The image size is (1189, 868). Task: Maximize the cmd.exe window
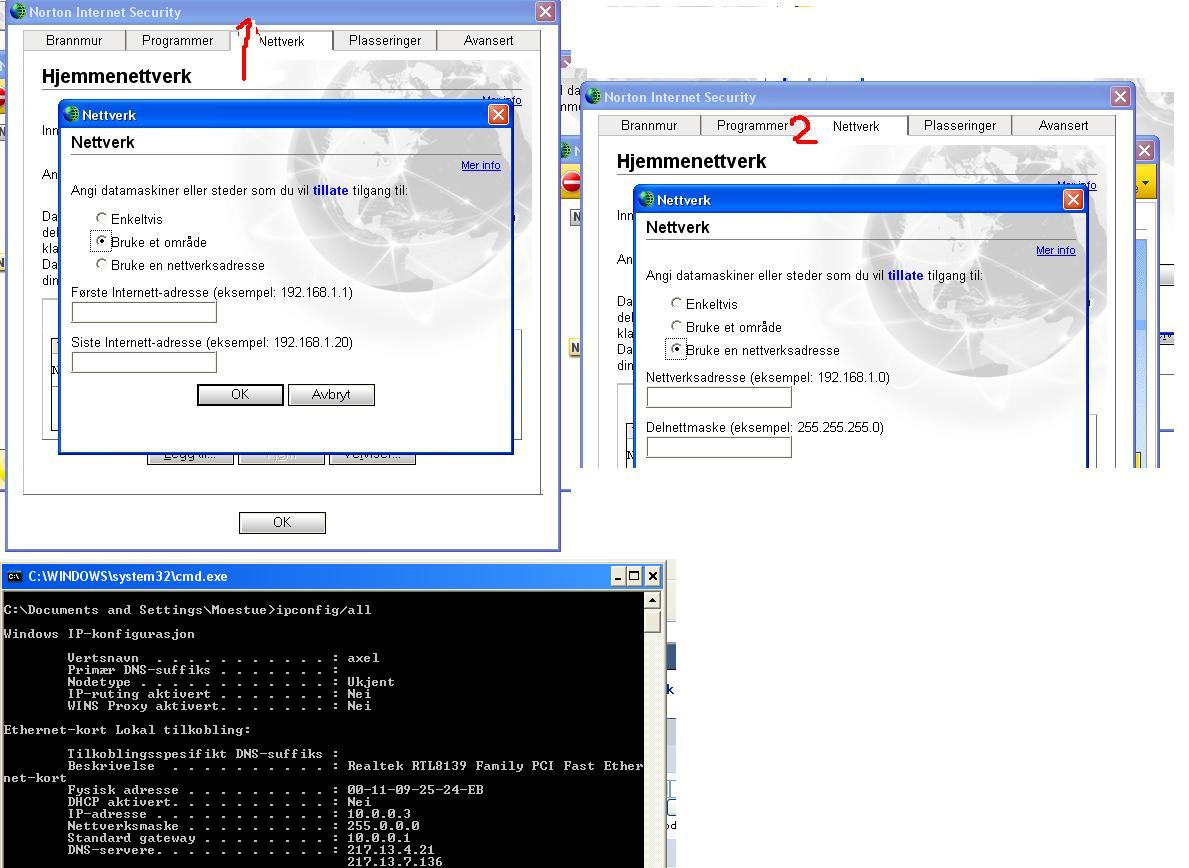click(634, 576)
